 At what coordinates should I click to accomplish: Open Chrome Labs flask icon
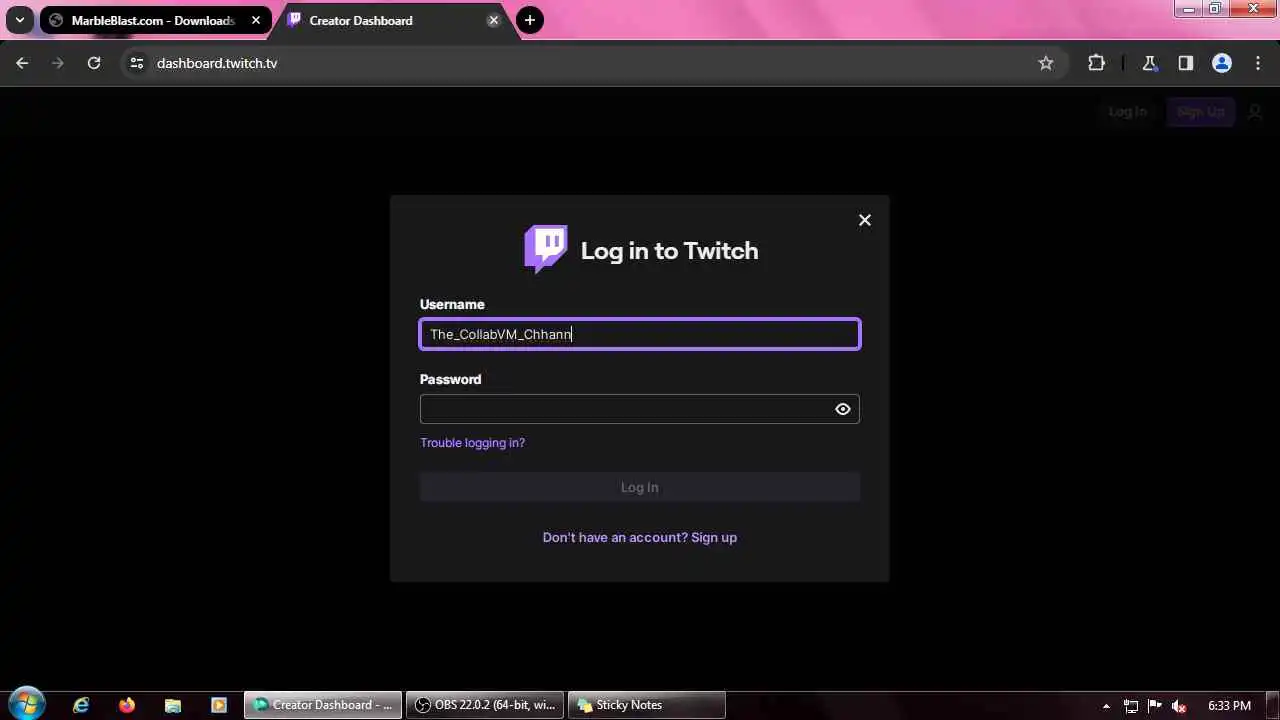(1150, 63)
